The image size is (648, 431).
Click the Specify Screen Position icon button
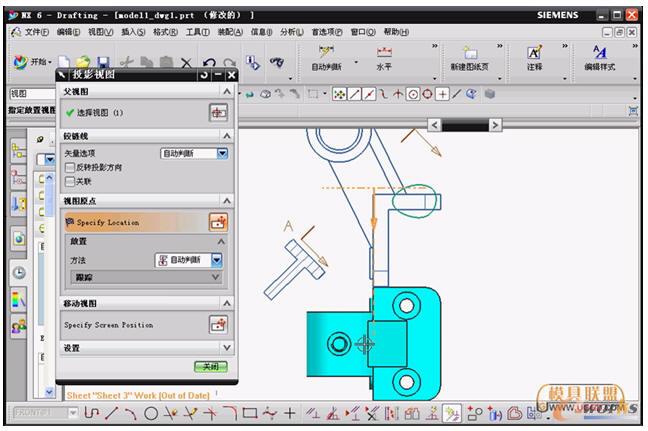point(218,325)
